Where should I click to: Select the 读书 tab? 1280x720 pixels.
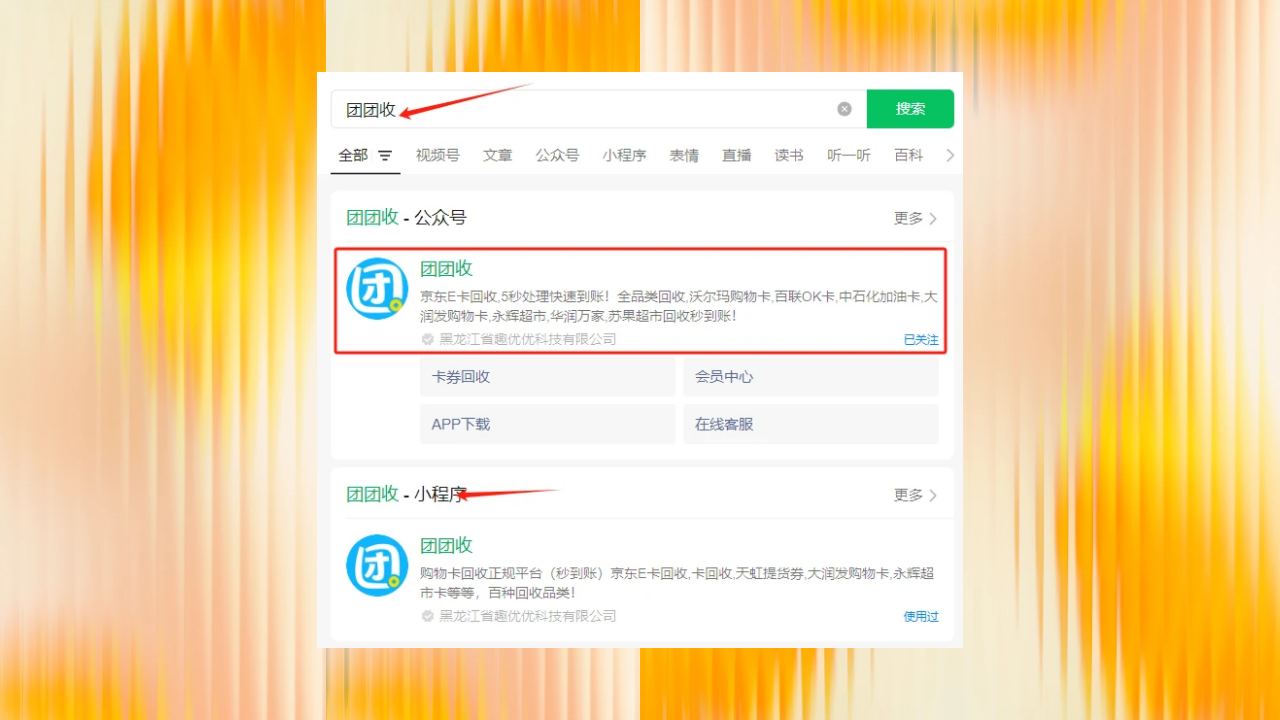[x=789, y=155]
